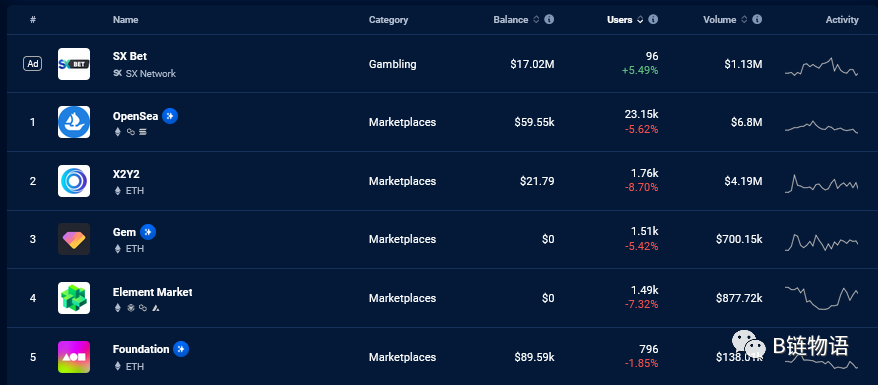Viewport: 878px width, 385px height.
Task: Sort by Users using the arrow toggle
Action: (640, 20)
